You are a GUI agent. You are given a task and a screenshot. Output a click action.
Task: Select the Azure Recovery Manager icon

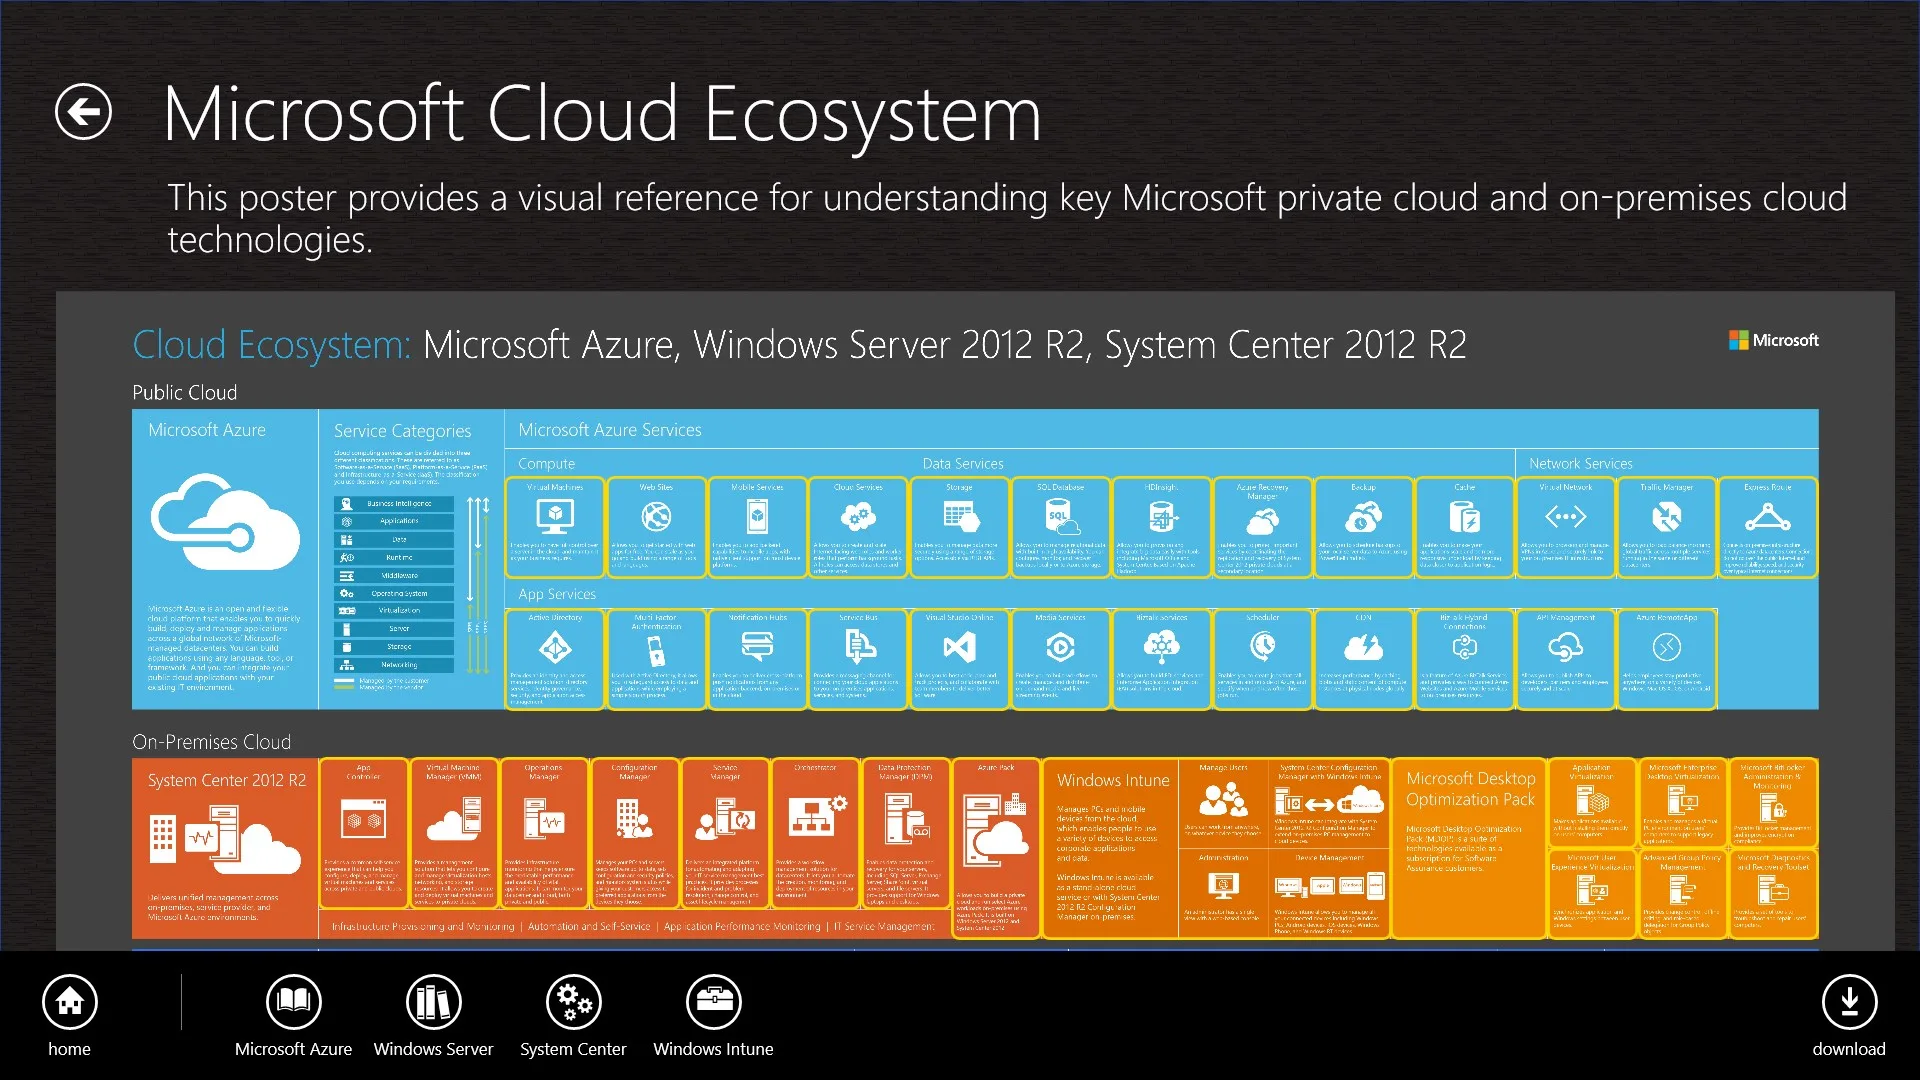[x=1262, y=521]
